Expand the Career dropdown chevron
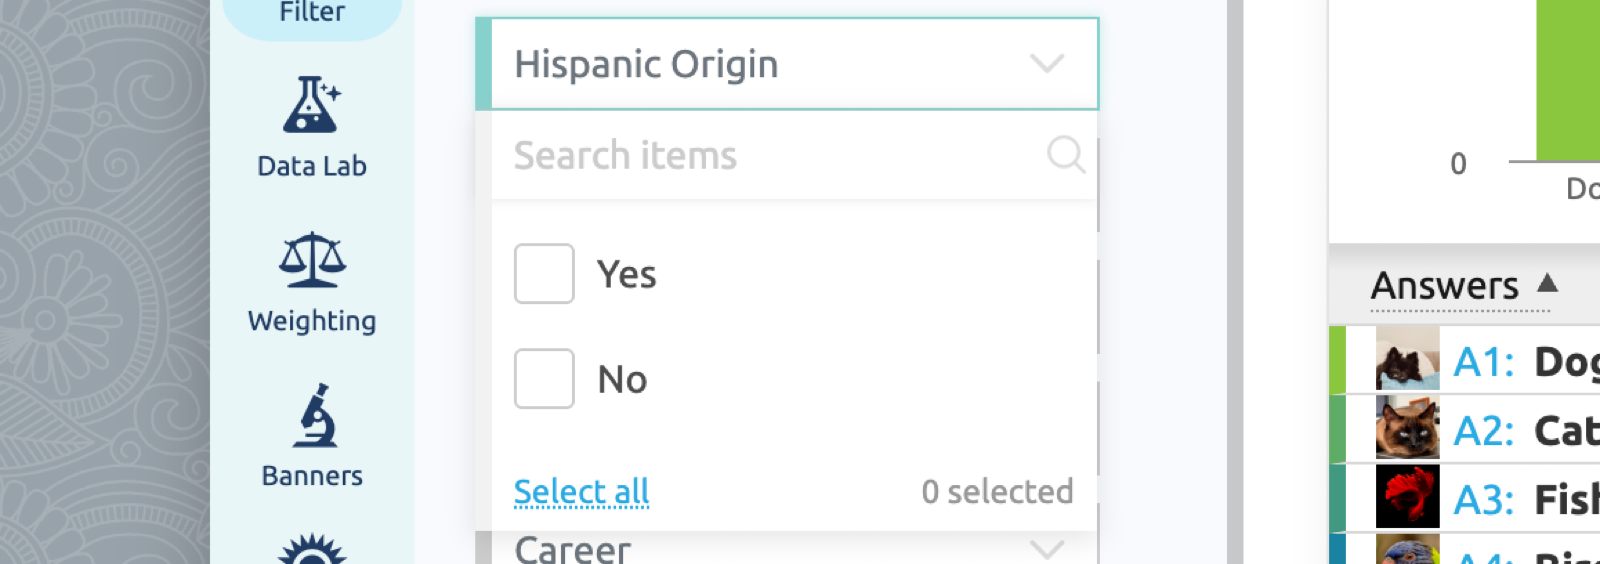Image resolution: width=1600 pixels, height=564 pixels. [x=1047, y=549]
